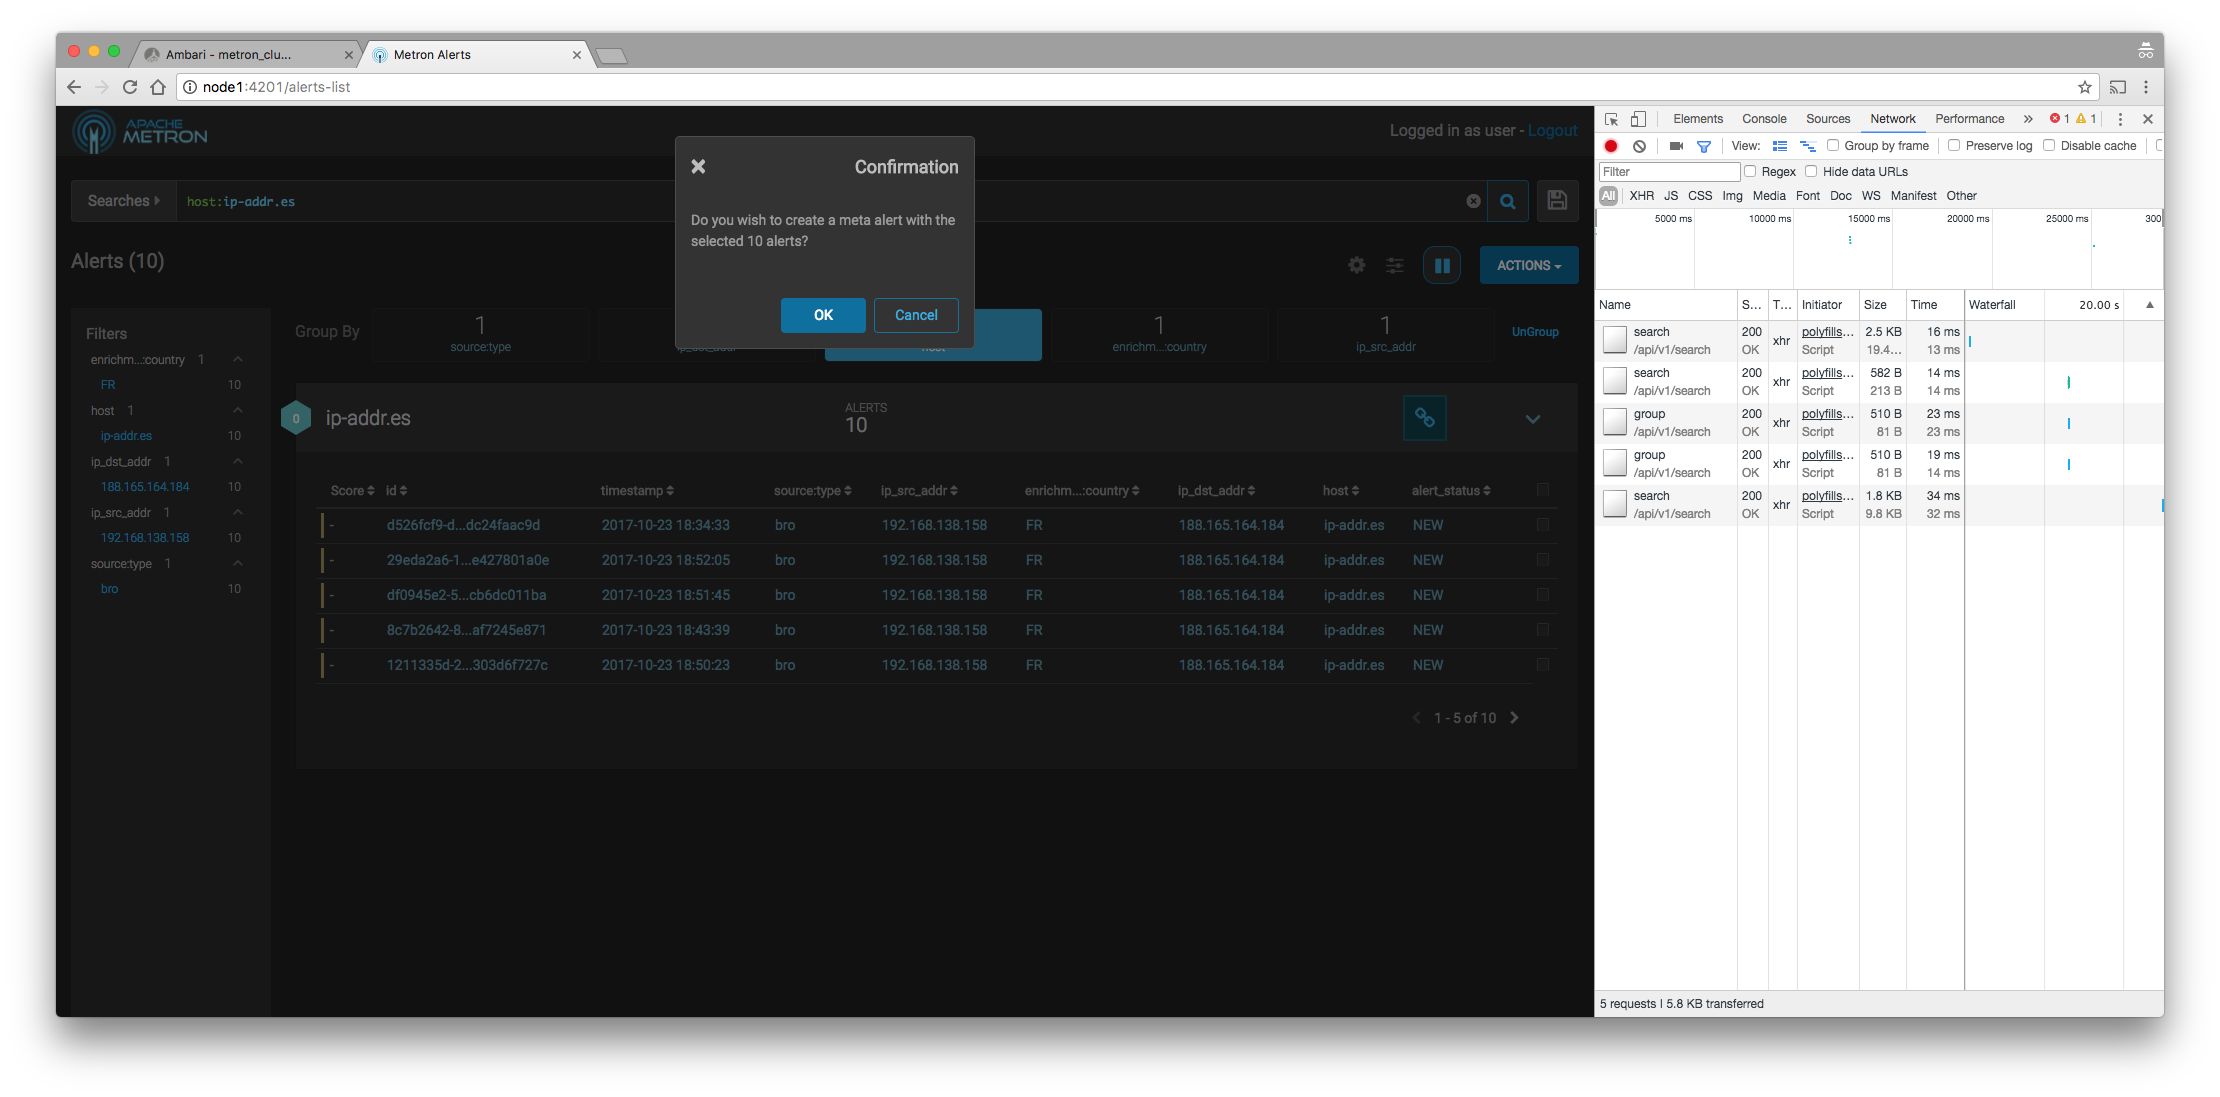The width and height of the screenshot is (2220, 1097).
Task: Click DevTools clear network log icon
Action: click(1639, 146)
